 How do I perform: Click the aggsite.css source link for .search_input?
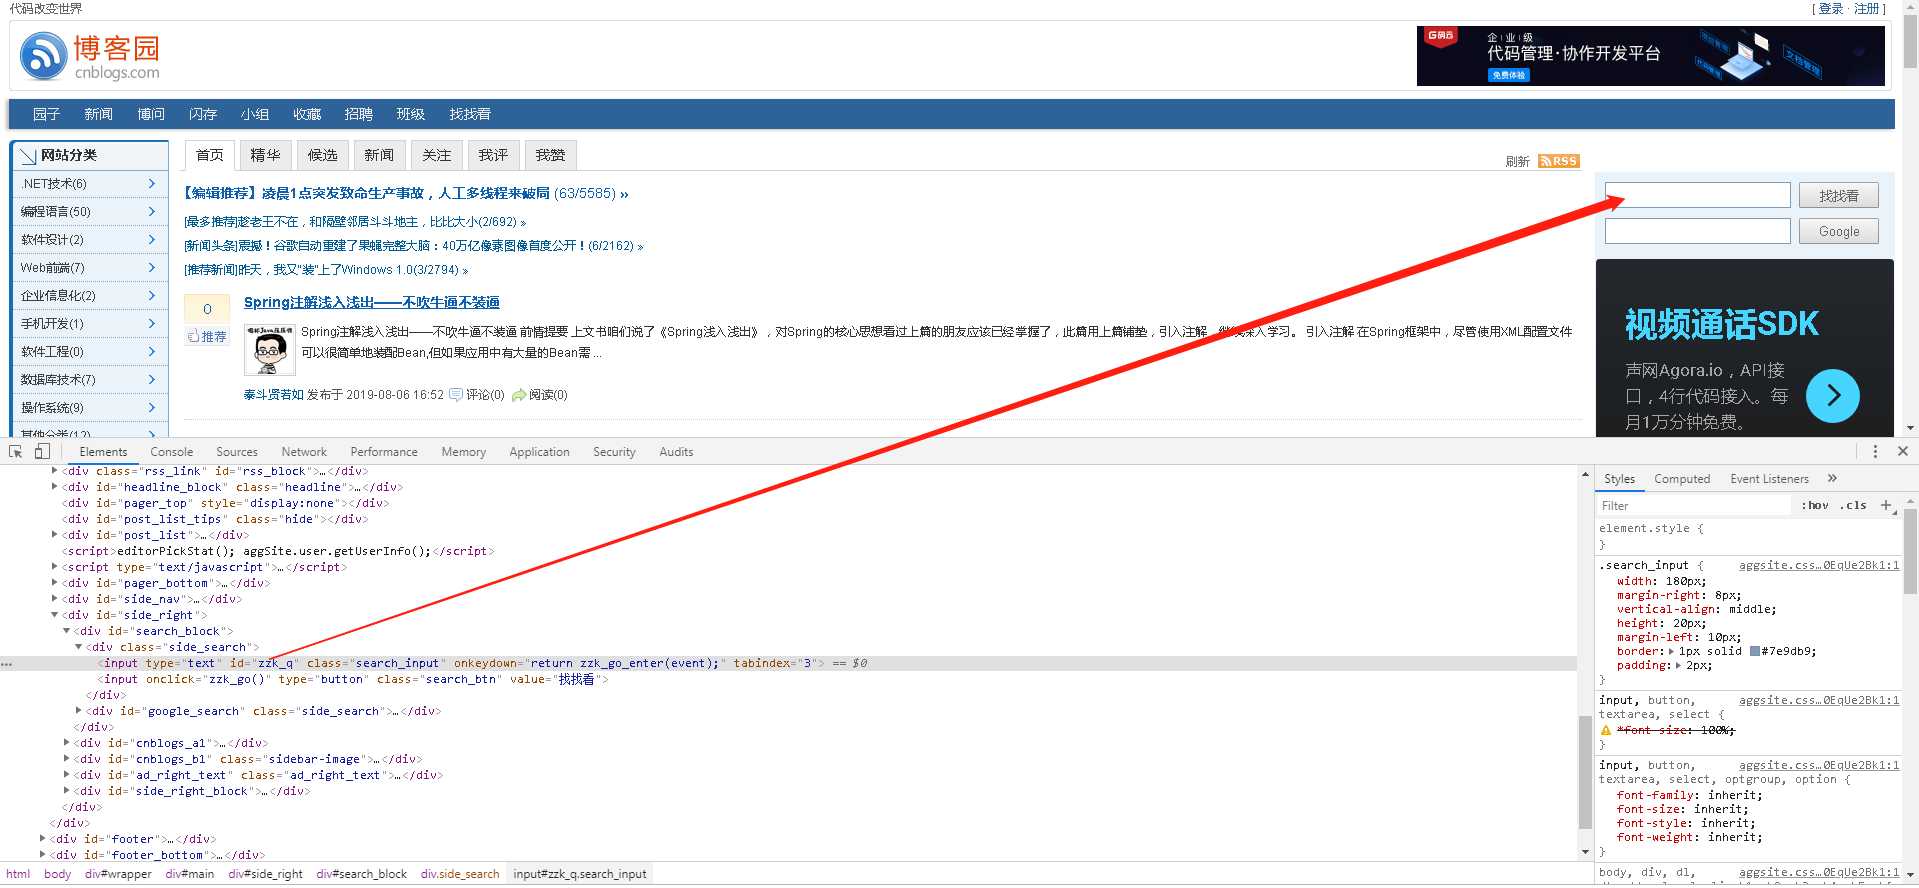[1818, 566]
